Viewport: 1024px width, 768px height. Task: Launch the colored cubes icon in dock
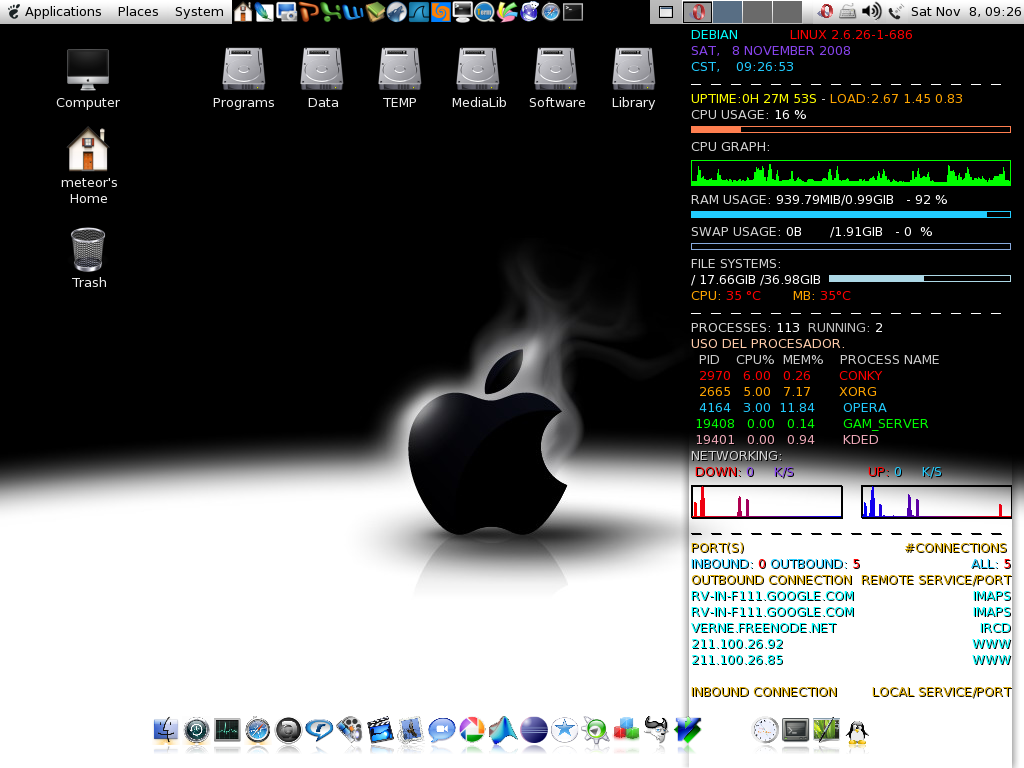click(626, 730)
